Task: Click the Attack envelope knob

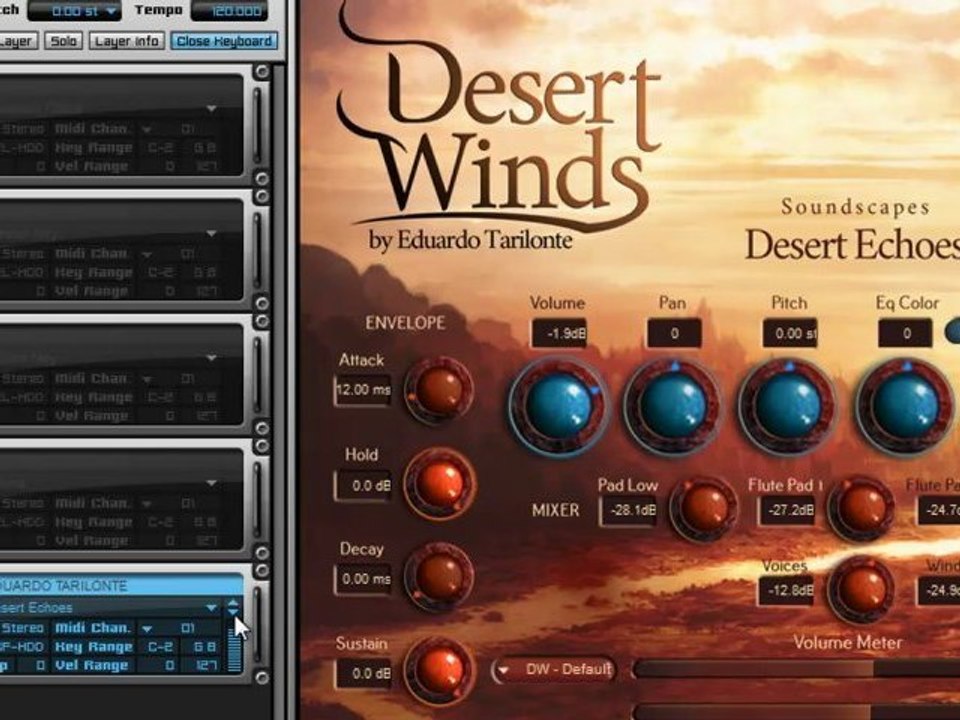Action: coord(438,391)
